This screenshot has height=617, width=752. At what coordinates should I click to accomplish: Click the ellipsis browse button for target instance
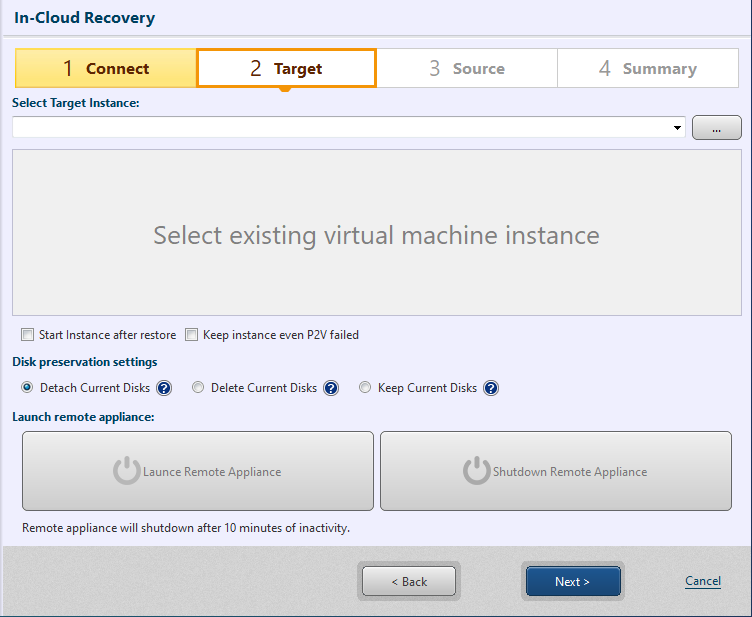pyautogui.click(x=716, y=128)
